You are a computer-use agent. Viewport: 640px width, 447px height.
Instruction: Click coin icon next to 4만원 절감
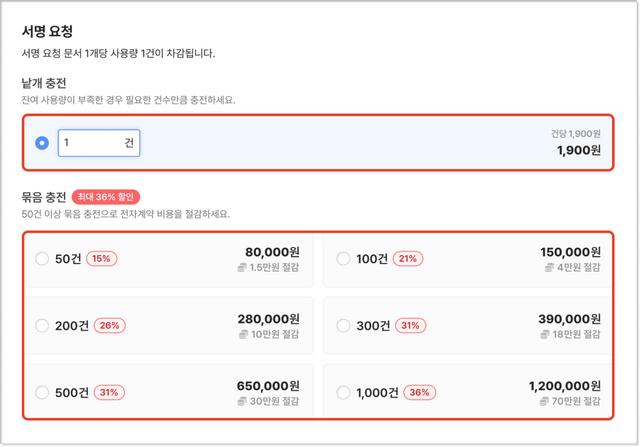tap(549, 268)
